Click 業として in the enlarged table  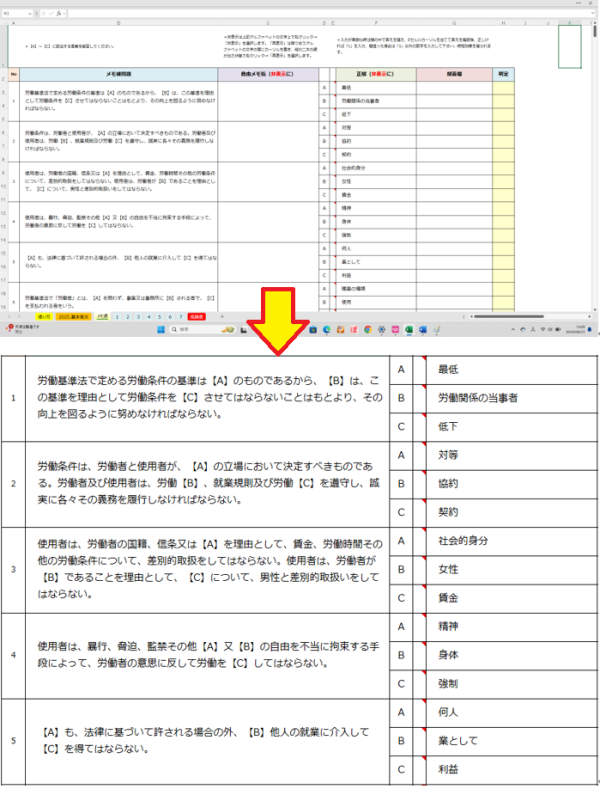458,741
